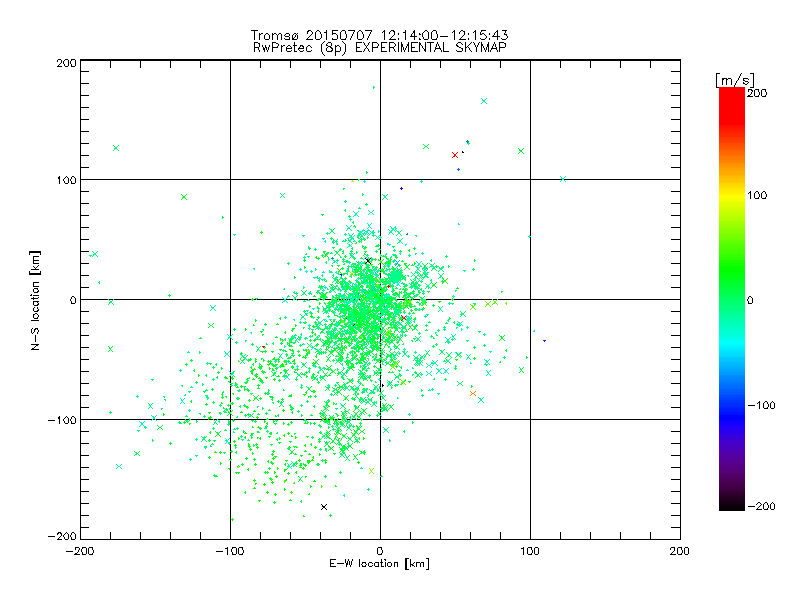Pick the yellow band of the velocity colorbar

(732, 196)
